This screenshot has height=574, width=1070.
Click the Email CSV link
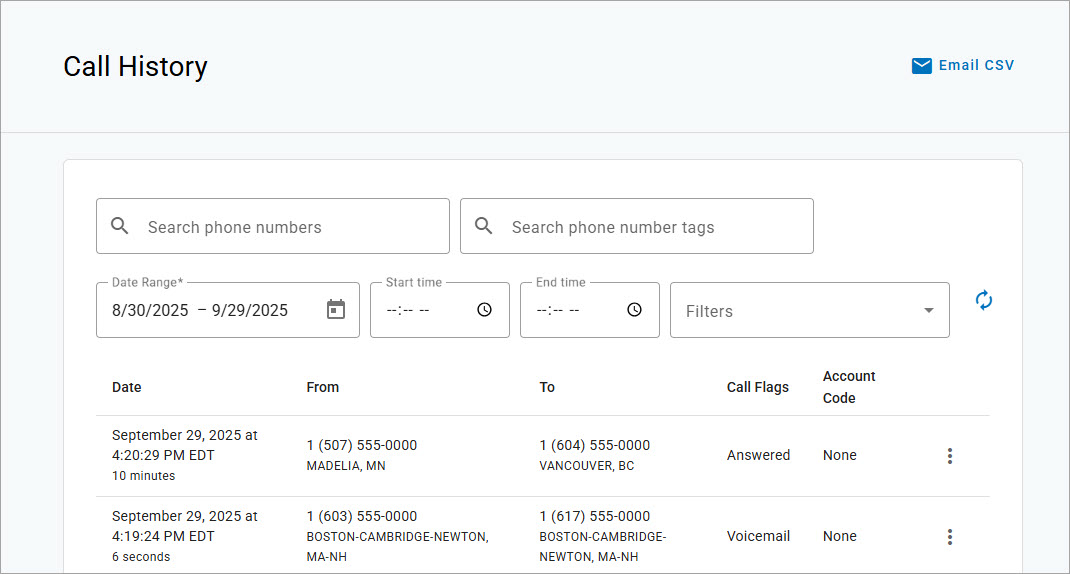[976, 66]
